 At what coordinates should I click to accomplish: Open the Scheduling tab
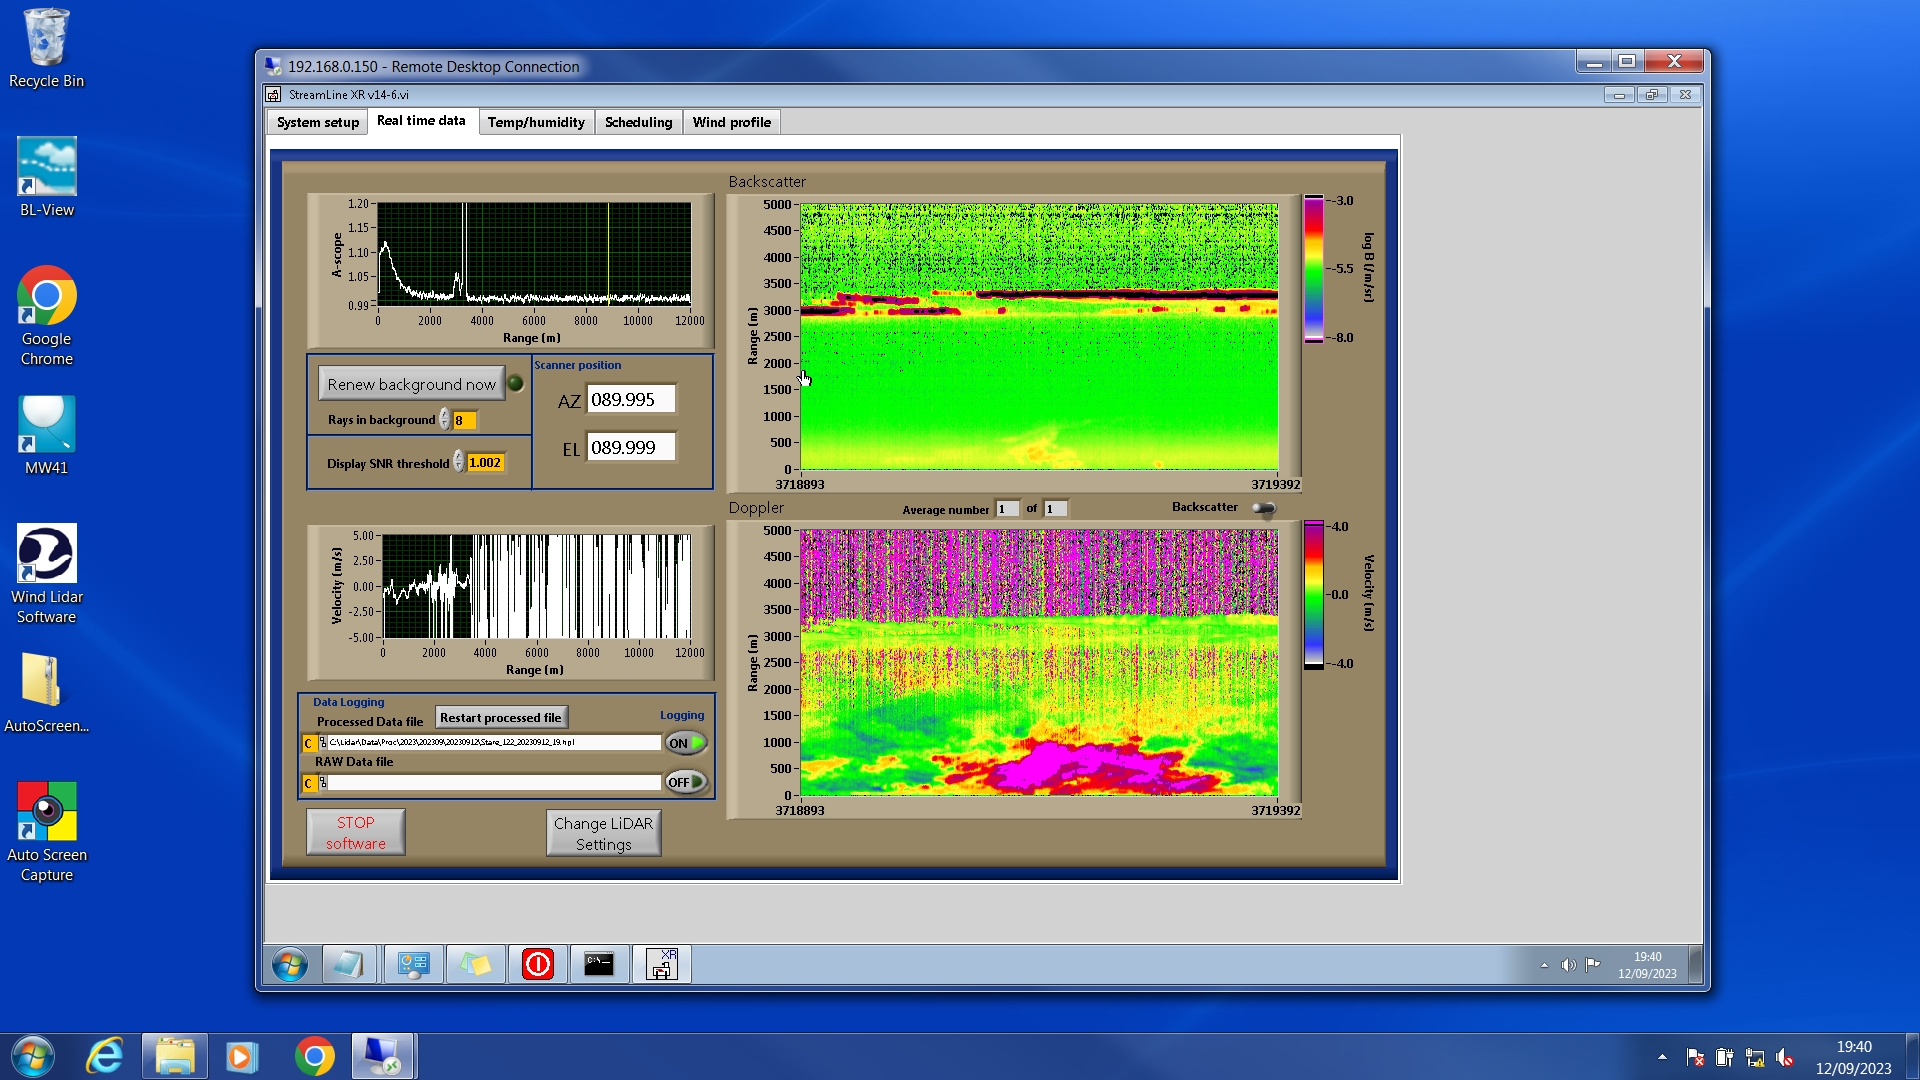pos(638,122)
